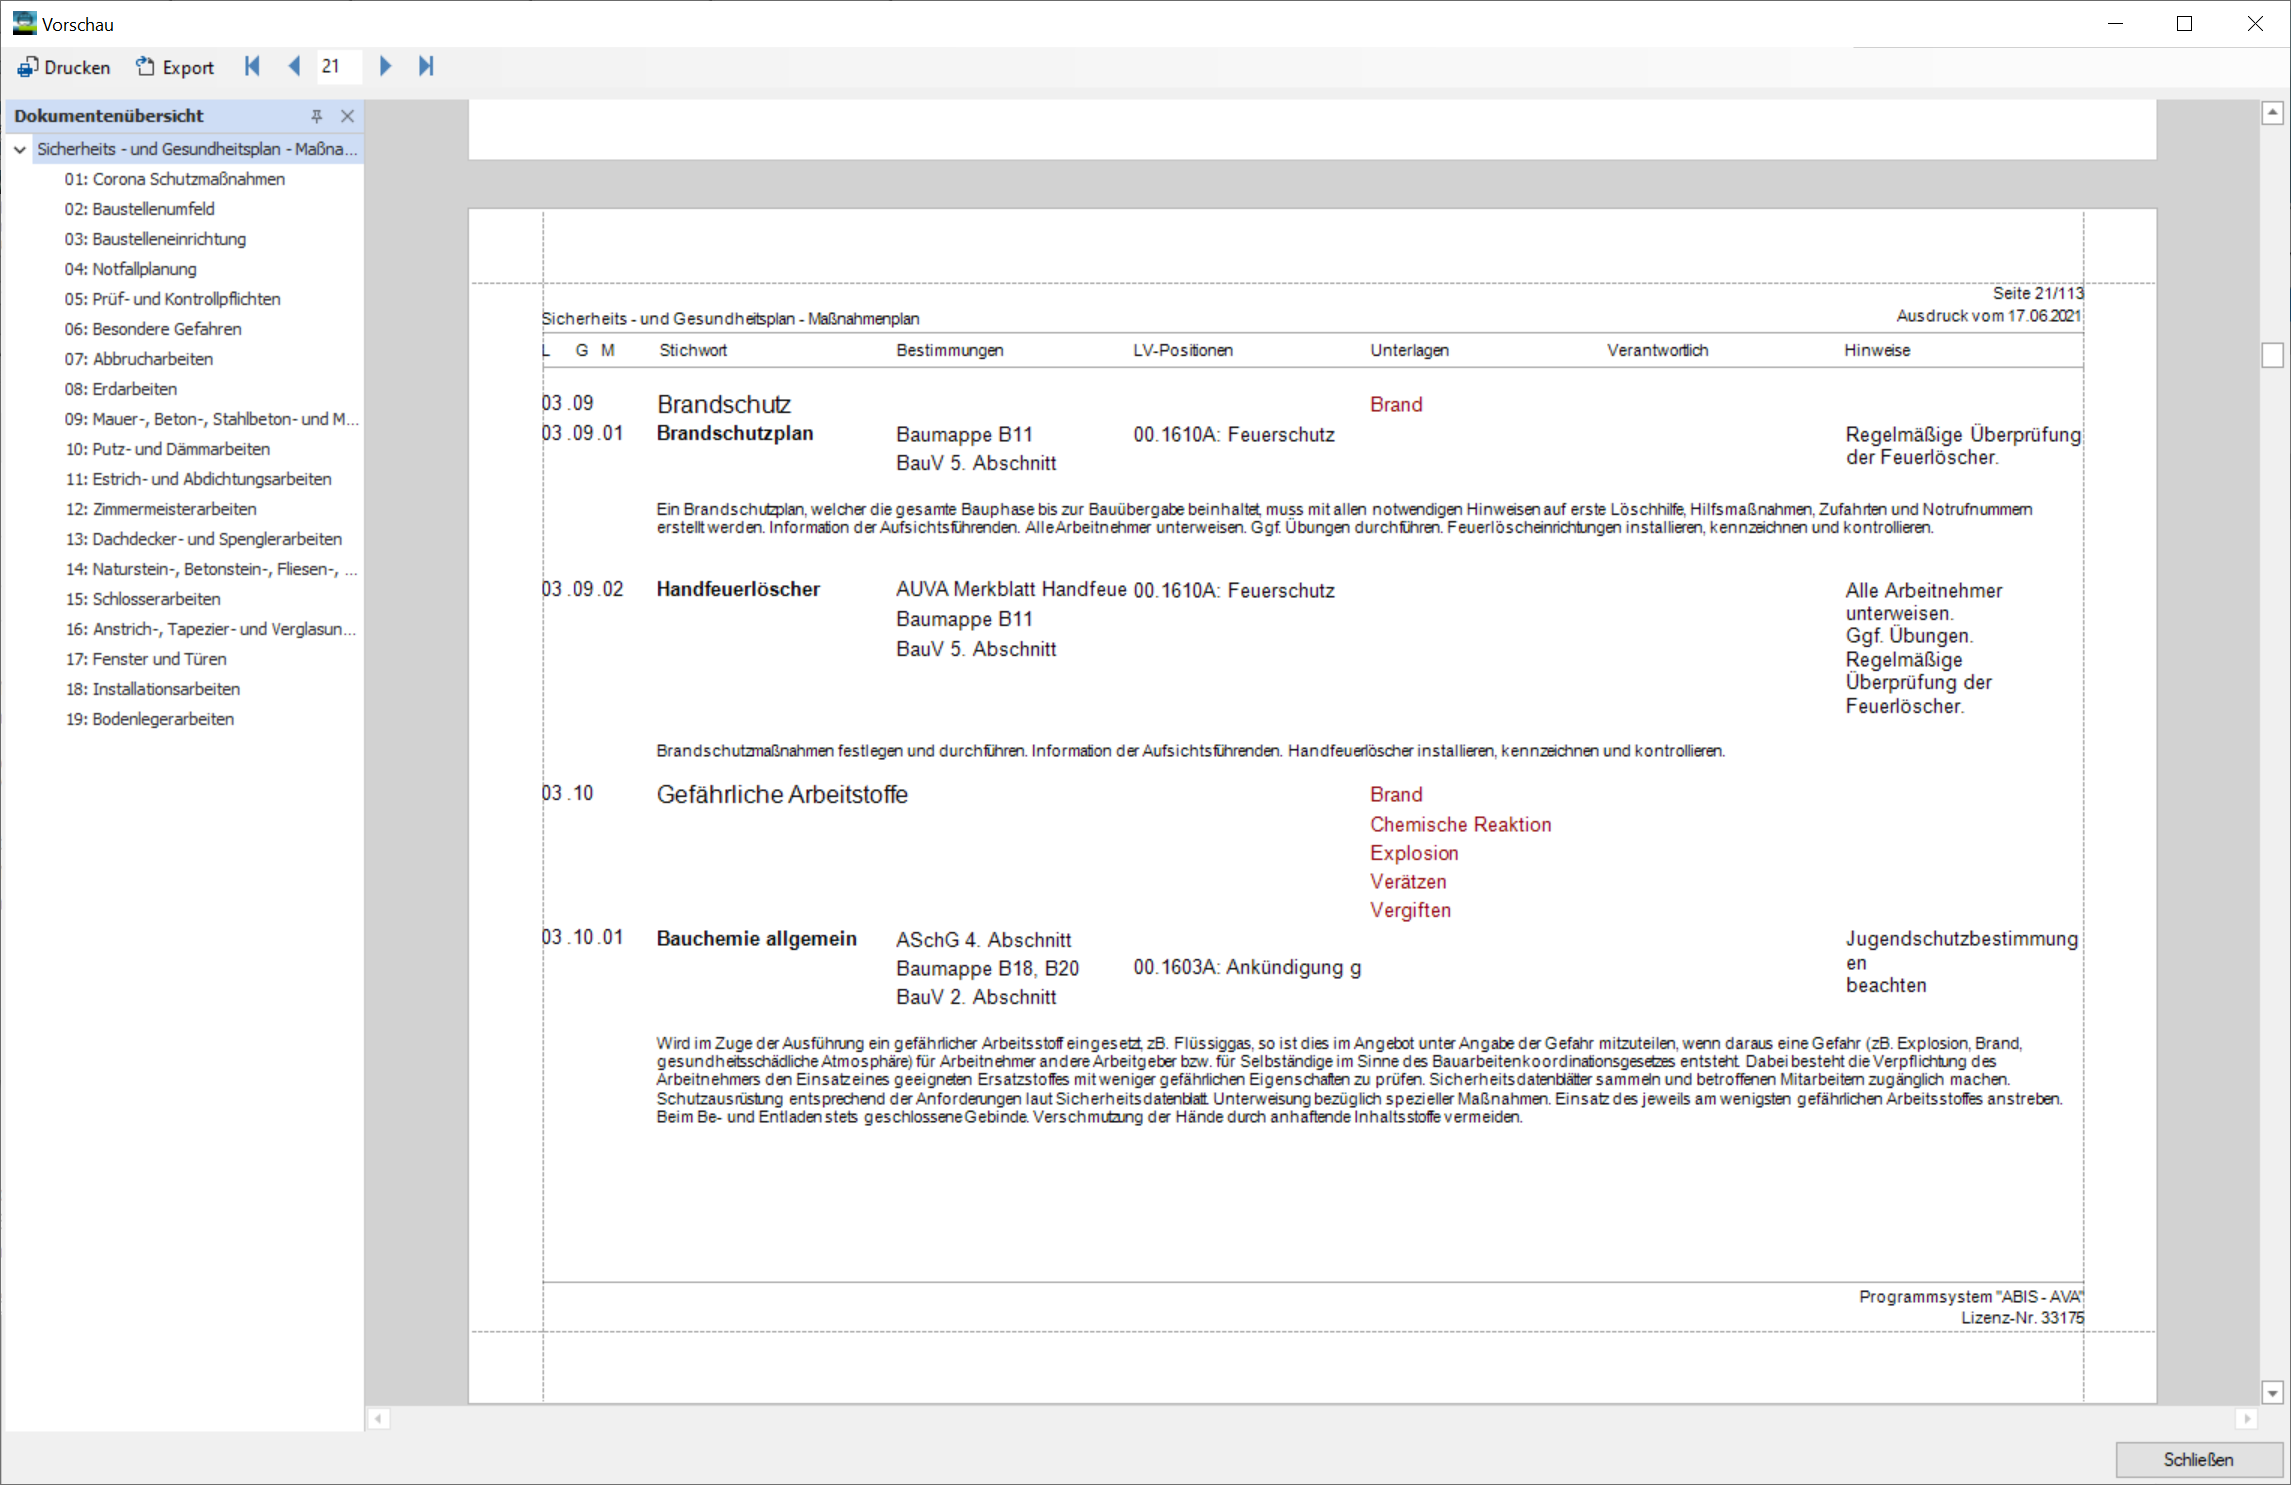
Task: Click AUVA Merkblatt Handfeue text
Action: 1011,589
